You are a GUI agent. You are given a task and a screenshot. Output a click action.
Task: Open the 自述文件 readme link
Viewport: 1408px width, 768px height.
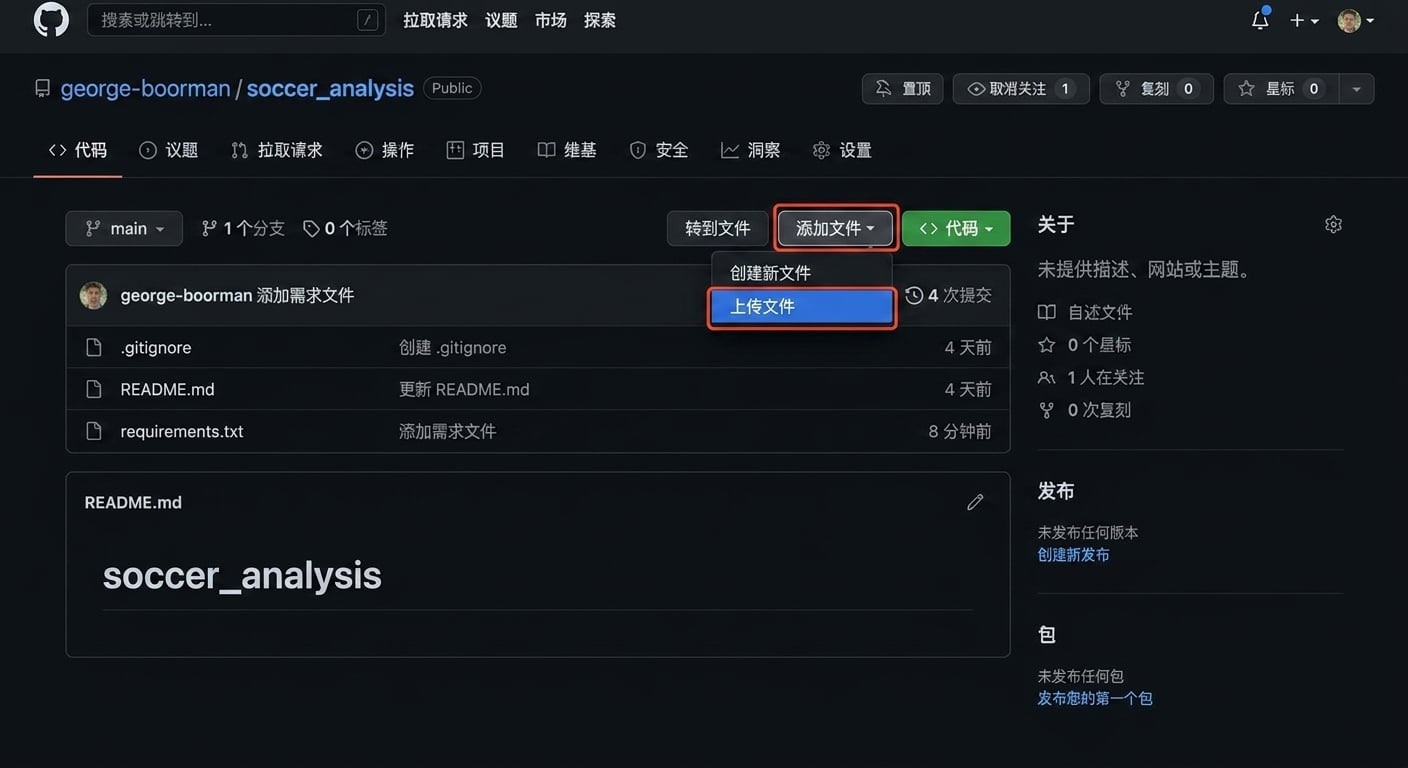[x=1085, y=312]
